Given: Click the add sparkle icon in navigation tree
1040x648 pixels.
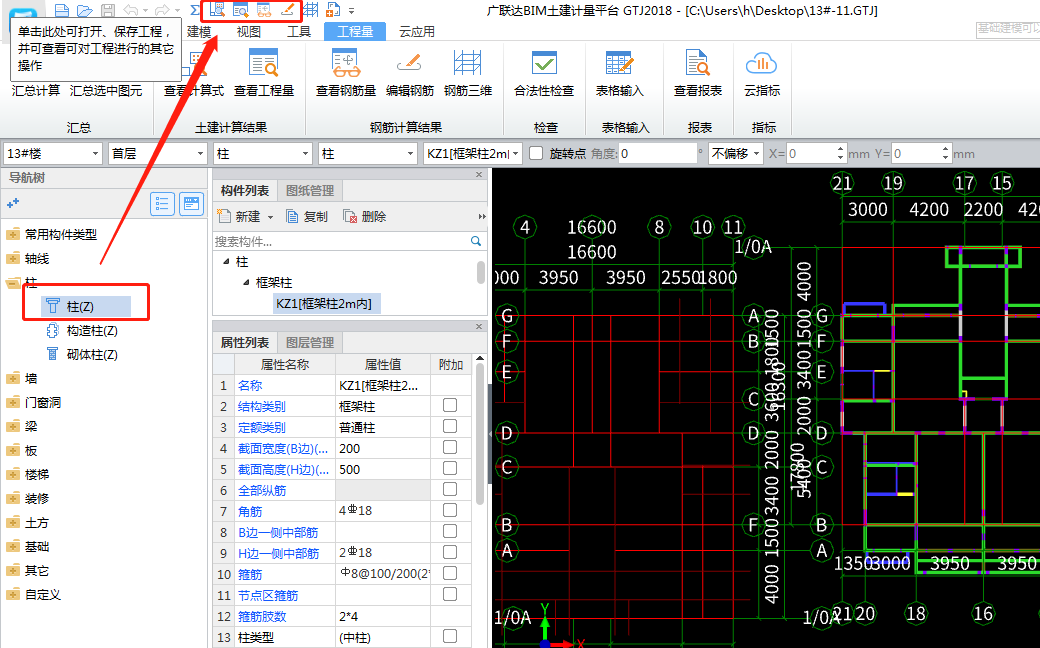Looking at the screenshot, I should pos(13,204).
